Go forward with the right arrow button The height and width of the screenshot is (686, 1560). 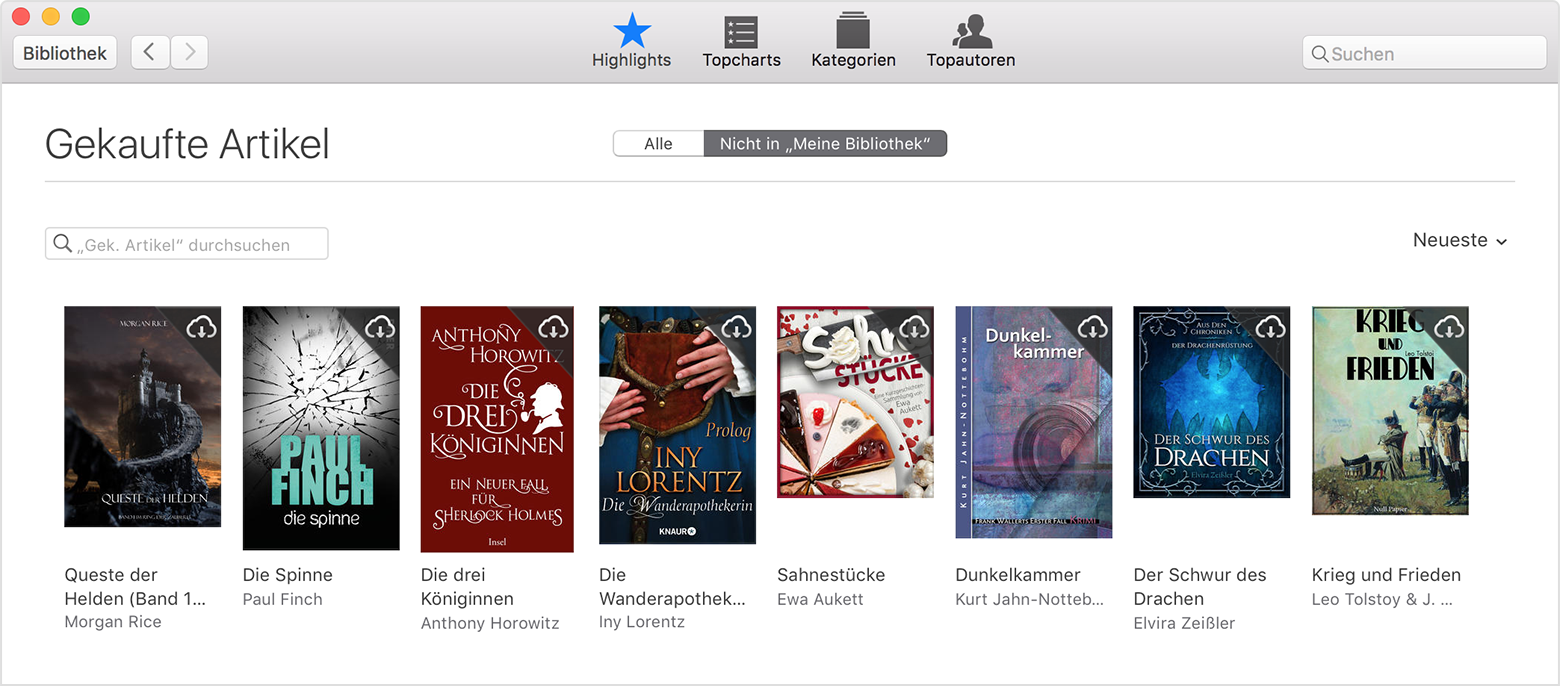189,53
